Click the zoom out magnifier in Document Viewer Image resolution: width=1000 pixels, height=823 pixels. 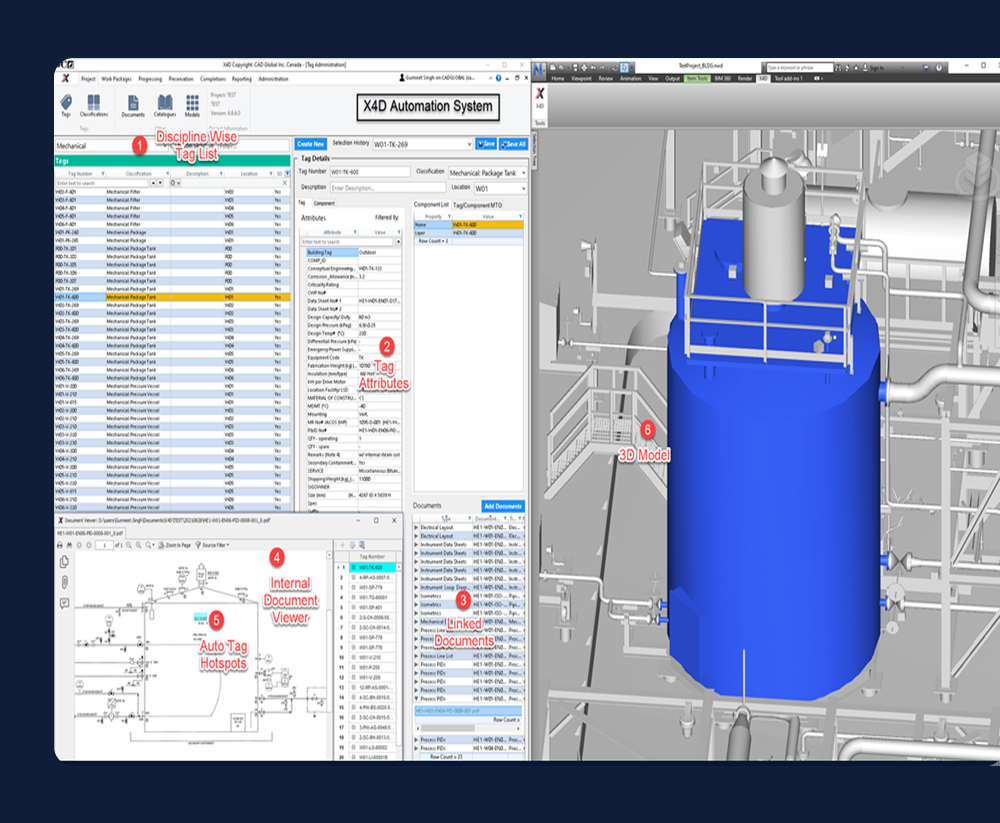tap(129, 545)
